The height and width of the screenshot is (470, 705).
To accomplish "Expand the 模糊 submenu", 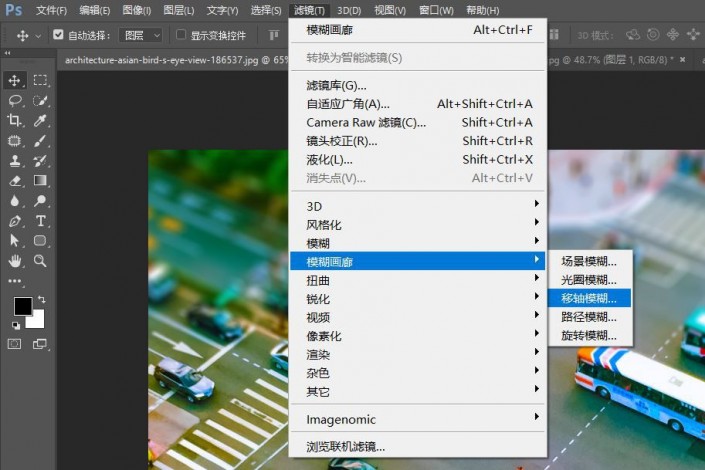I will [x=418, y=243].
